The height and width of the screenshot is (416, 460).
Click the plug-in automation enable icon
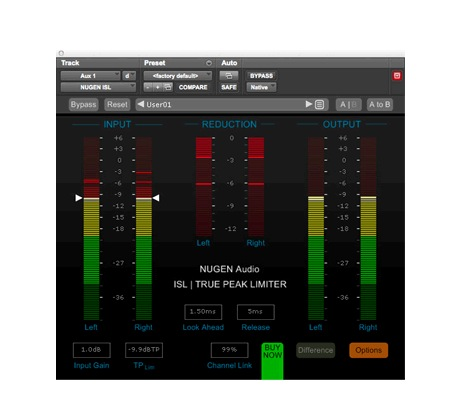point(229,76)
